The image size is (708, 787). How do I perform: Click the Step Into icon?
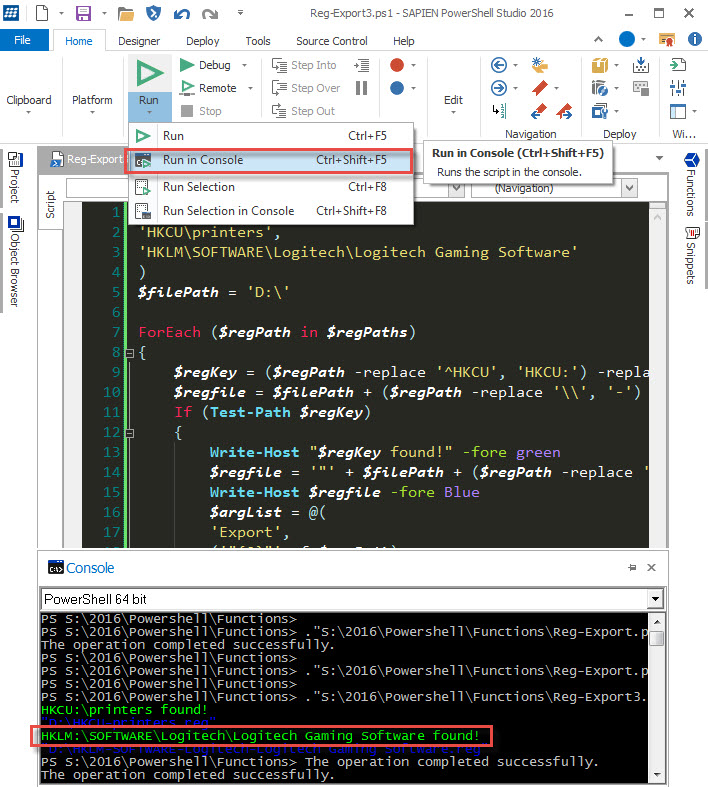(x=279, y=65)
